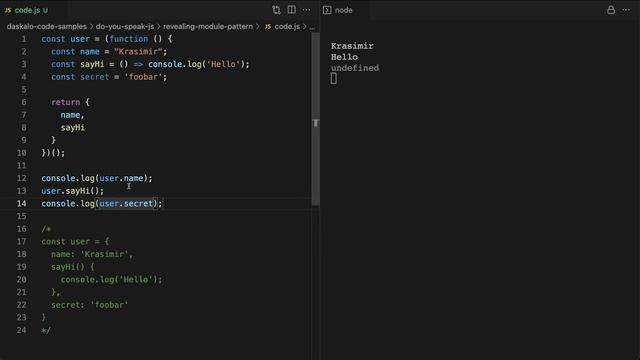Click console.log(user.name) on line 12
Viewport: 640px width, 360px height.
[x=97, y=178]
